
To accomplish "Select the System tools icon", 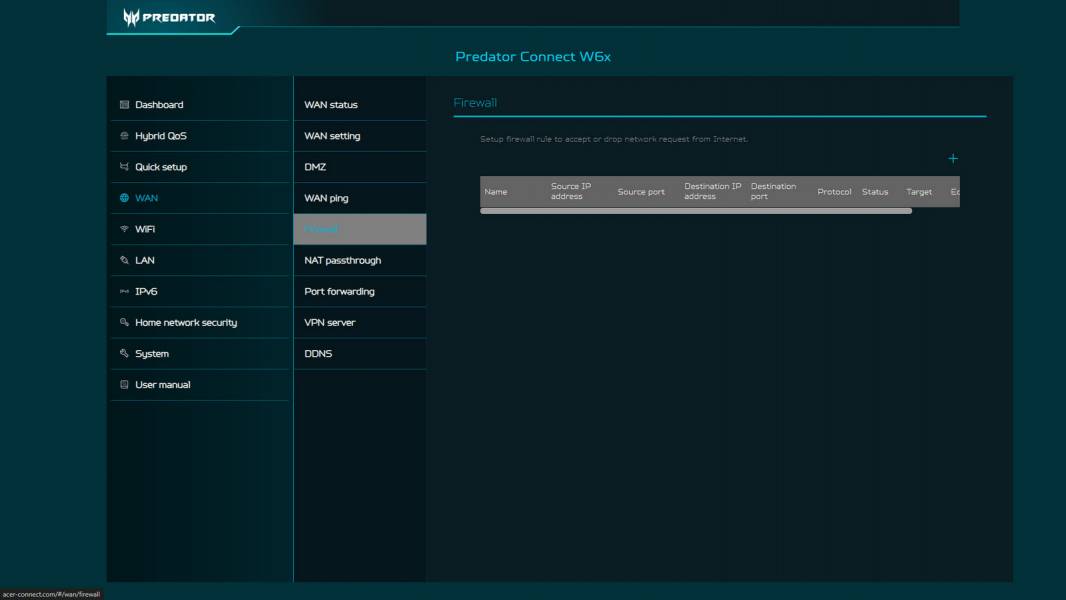I will pos(123,353).
